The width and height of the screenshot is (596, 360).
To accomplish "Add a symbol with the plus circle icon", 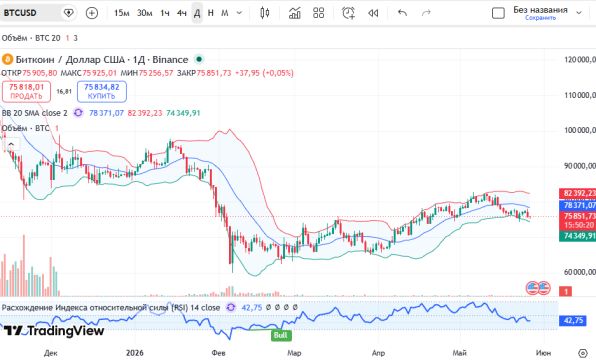I will 92,13.
